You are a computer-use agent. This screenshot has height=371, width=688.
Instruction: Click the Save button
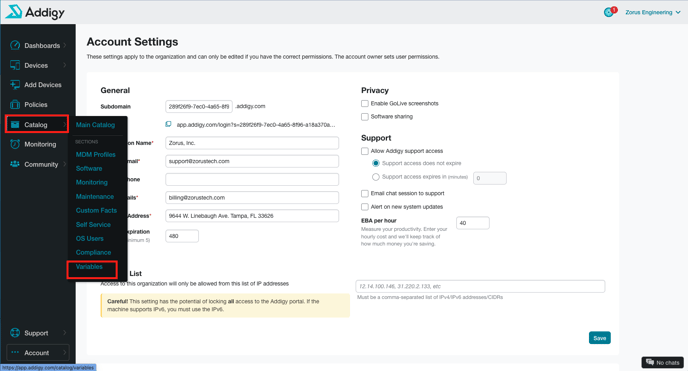click(600, 338)
